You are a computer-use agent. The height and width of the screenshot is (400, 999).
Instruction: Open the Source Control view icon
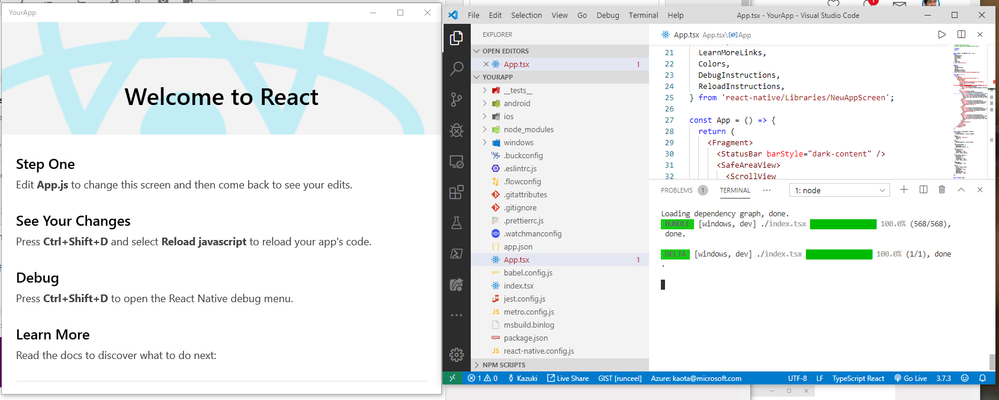click(456, 99)
